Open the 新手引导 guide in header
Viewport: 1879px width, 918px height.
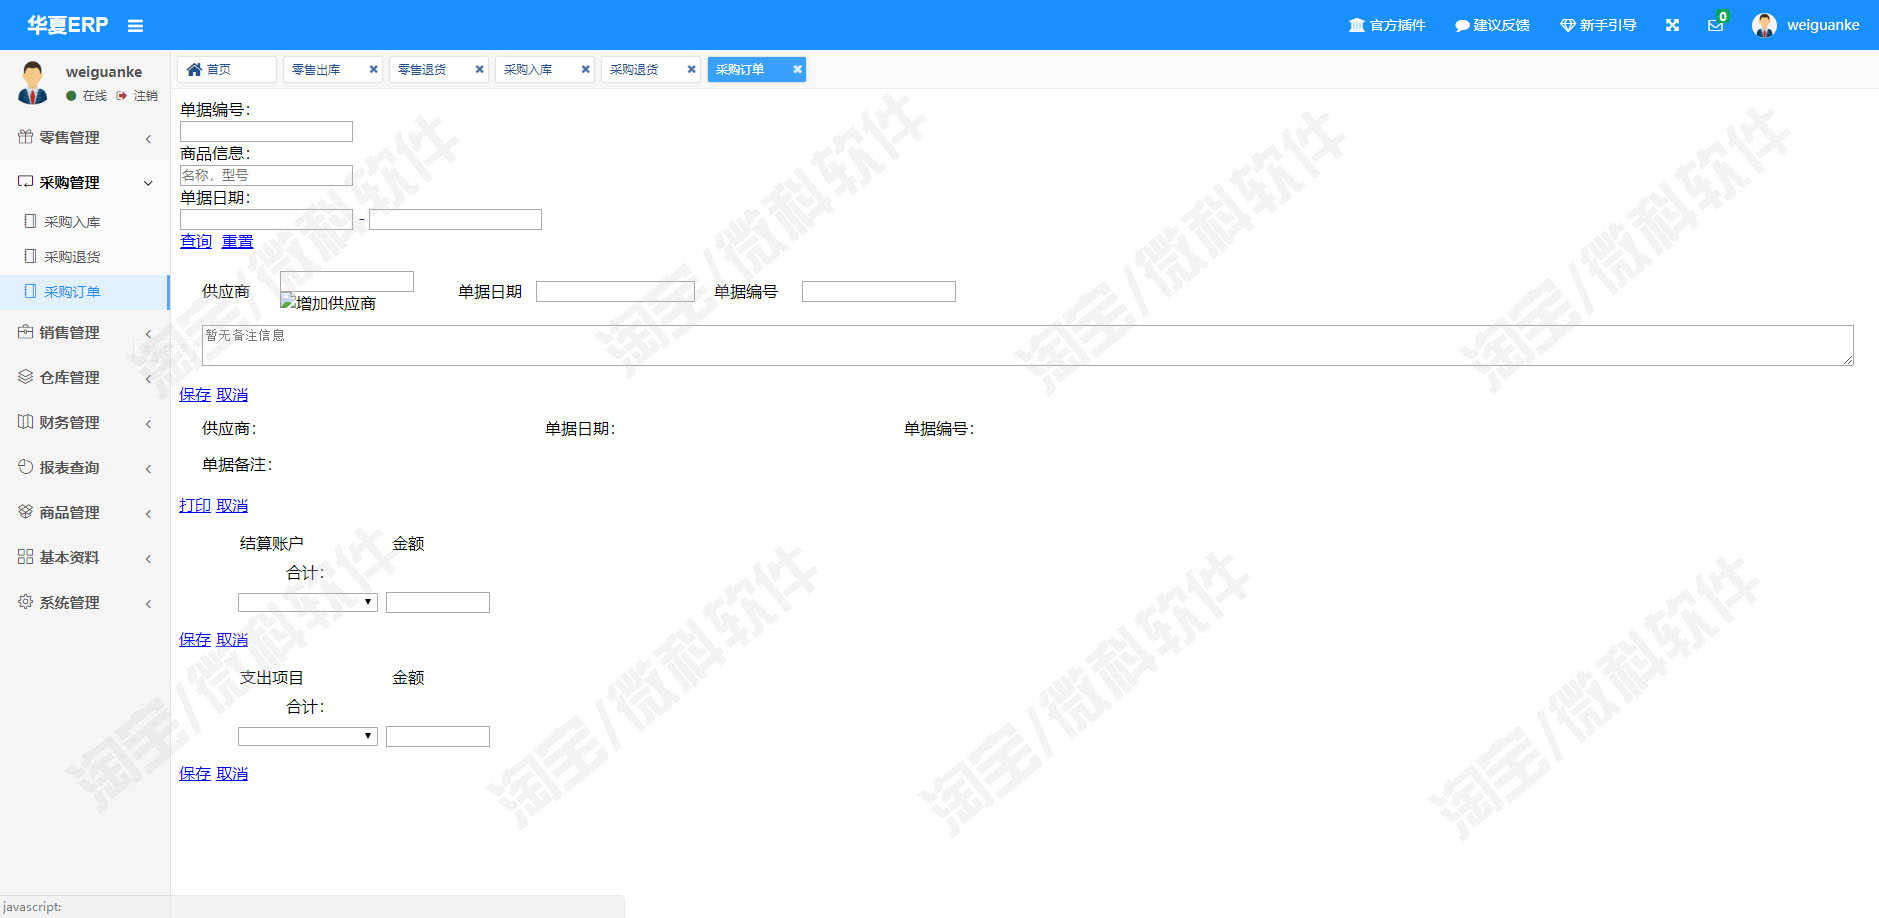[x=1598, y=25]
